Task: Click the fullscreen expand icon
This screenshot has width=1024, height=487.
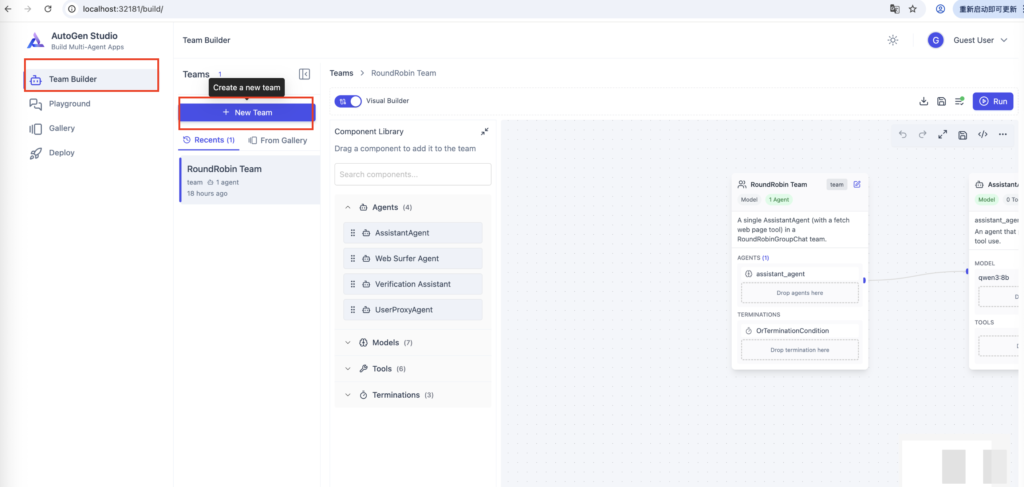Action: [942, 134]
